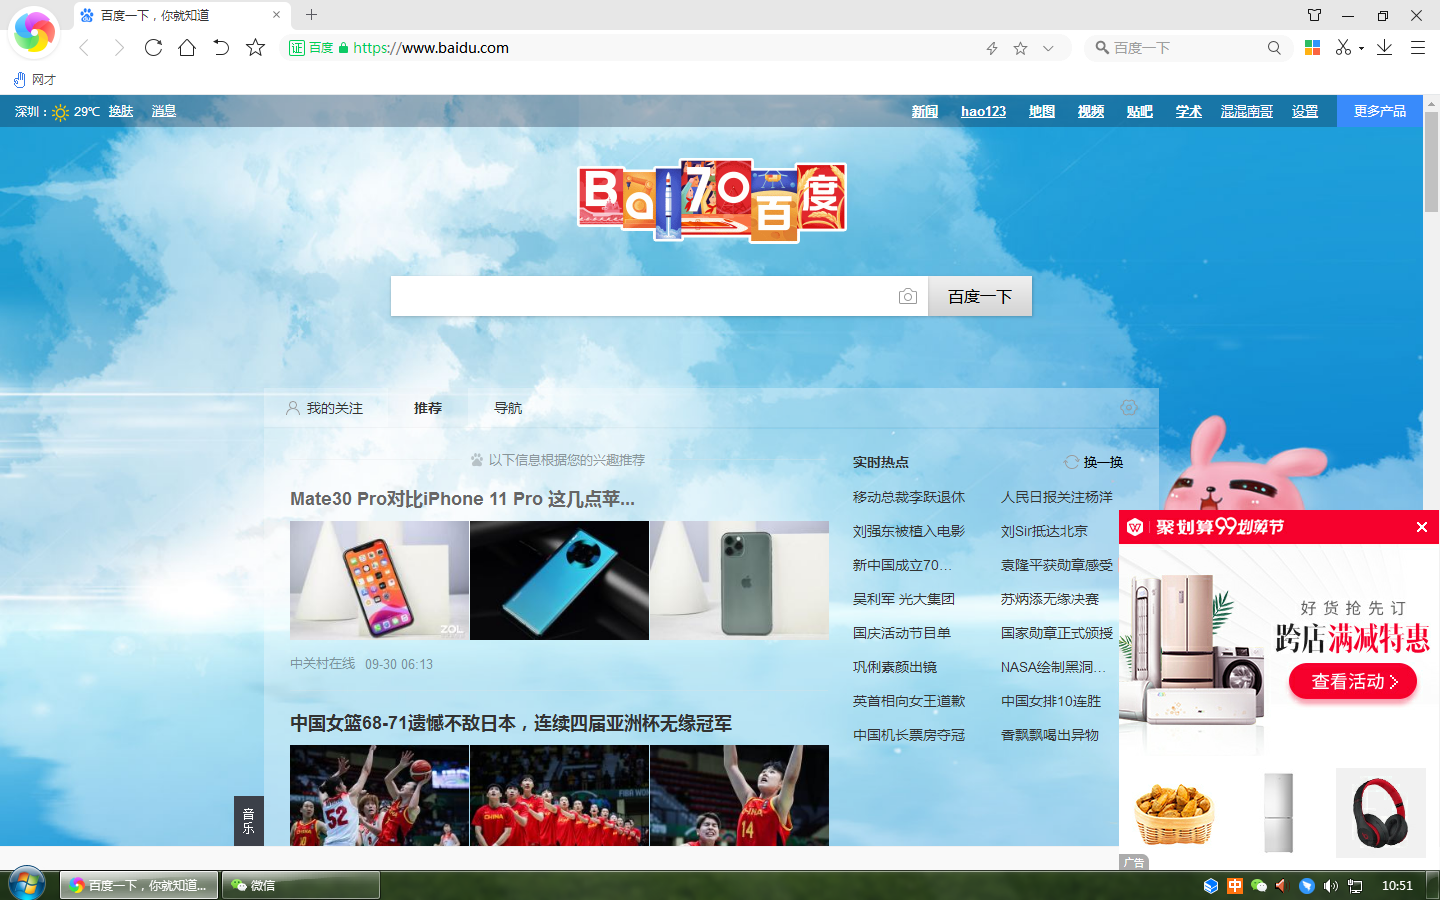Screen dimensions: 1440x900
Task: Open the 音乐 side widget
Action: click(x=248, y=821)
